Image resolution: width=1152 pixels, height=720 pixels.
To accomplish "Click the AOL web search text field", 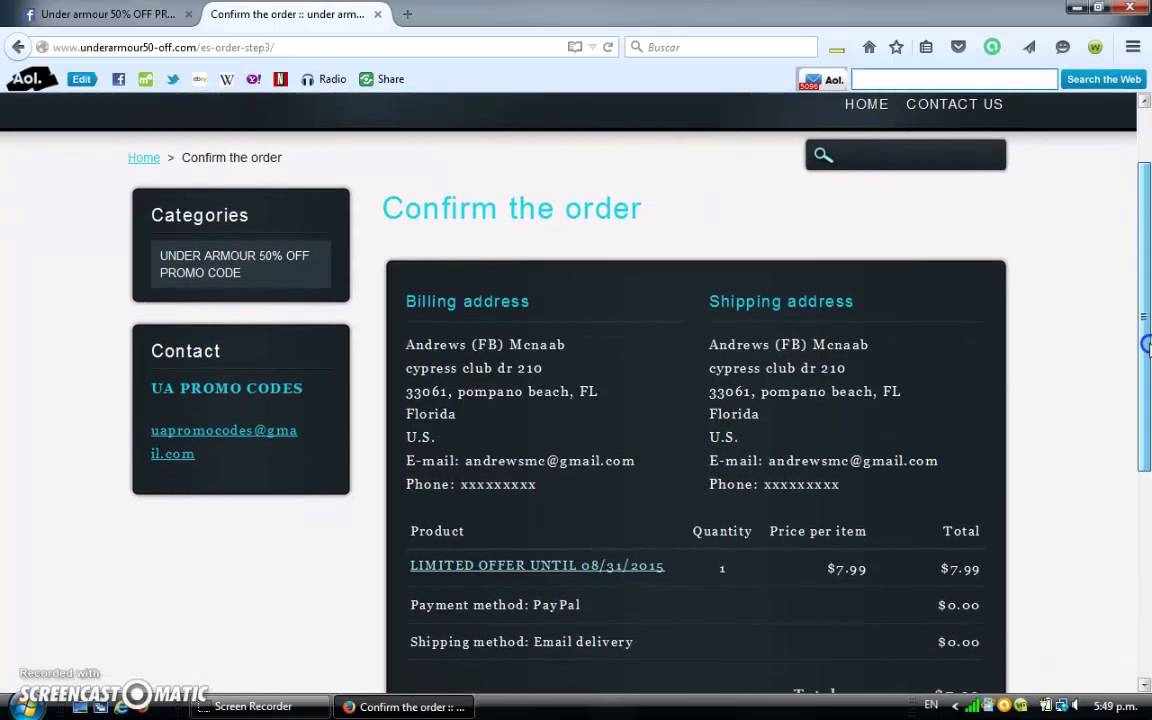I will pos(954,79).
